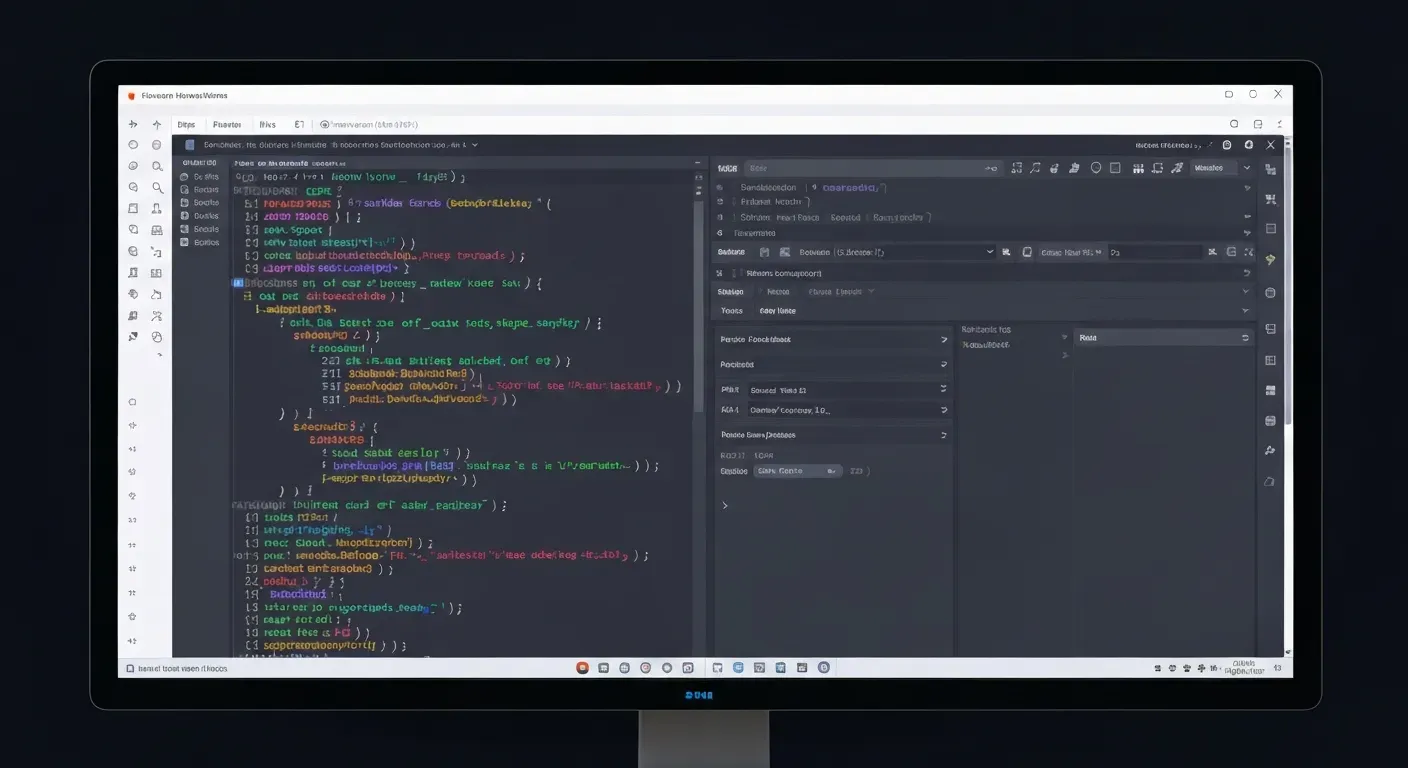Viewport: 1408px width, 768px height.
Task: Click the upper magnifier icon in left toolbar
Action: click(157, 166)
